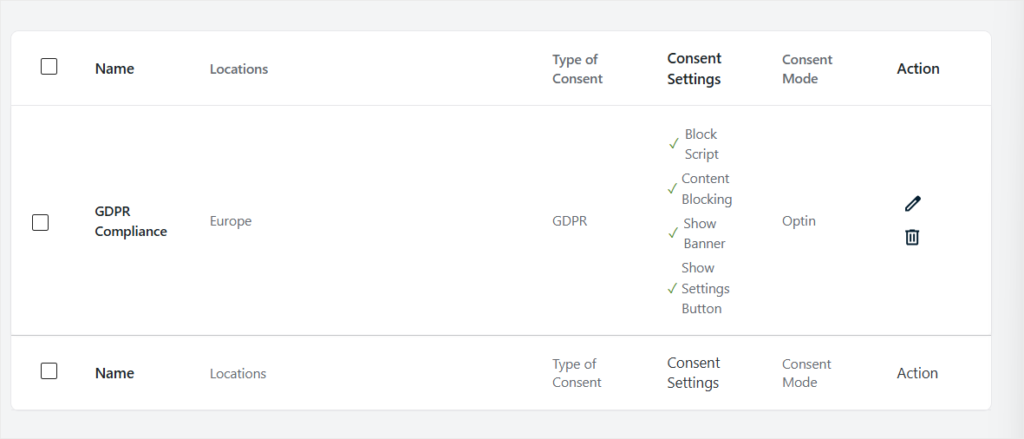Tick the select-all checkbox in table header
The height and width of the screenshot is (439, 1024).
click(49, 67)
